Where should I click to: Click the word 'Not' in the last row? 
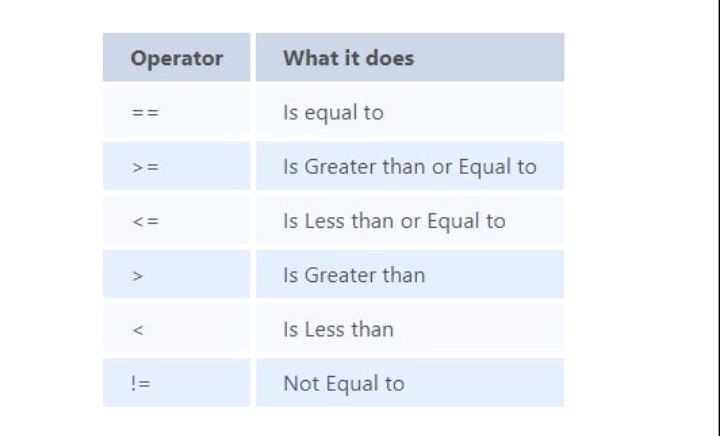pos(300,383)
